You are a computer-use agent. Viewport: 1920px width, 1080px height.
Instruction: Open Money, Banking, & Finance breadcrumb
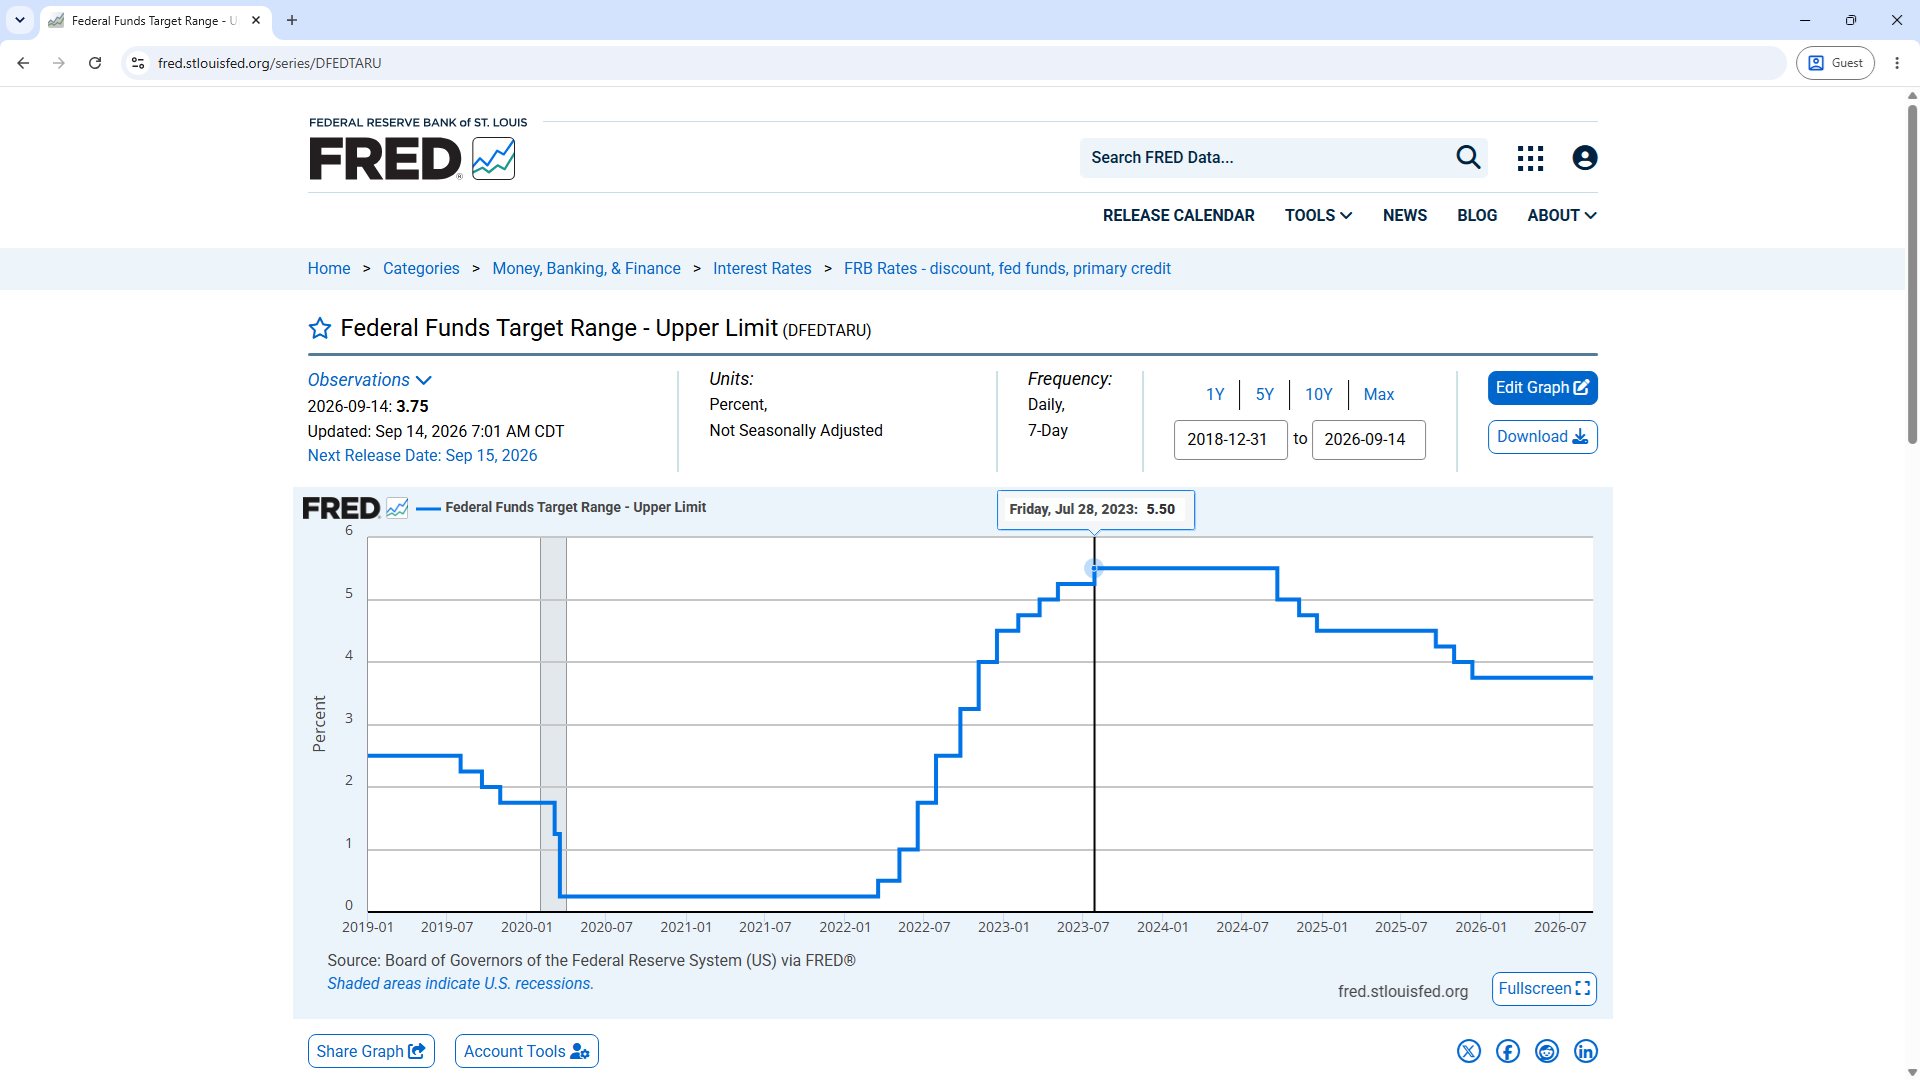tap(586, 269)
